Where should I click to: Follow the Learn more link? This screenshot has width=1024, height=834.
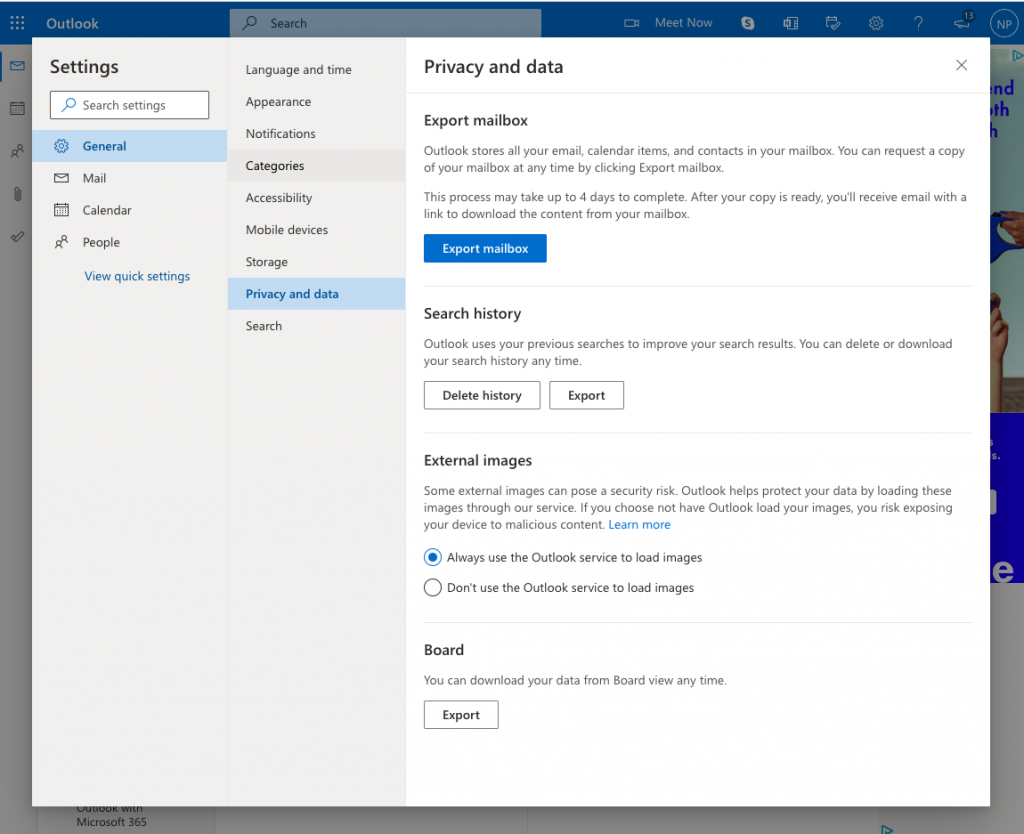(639, 524)
